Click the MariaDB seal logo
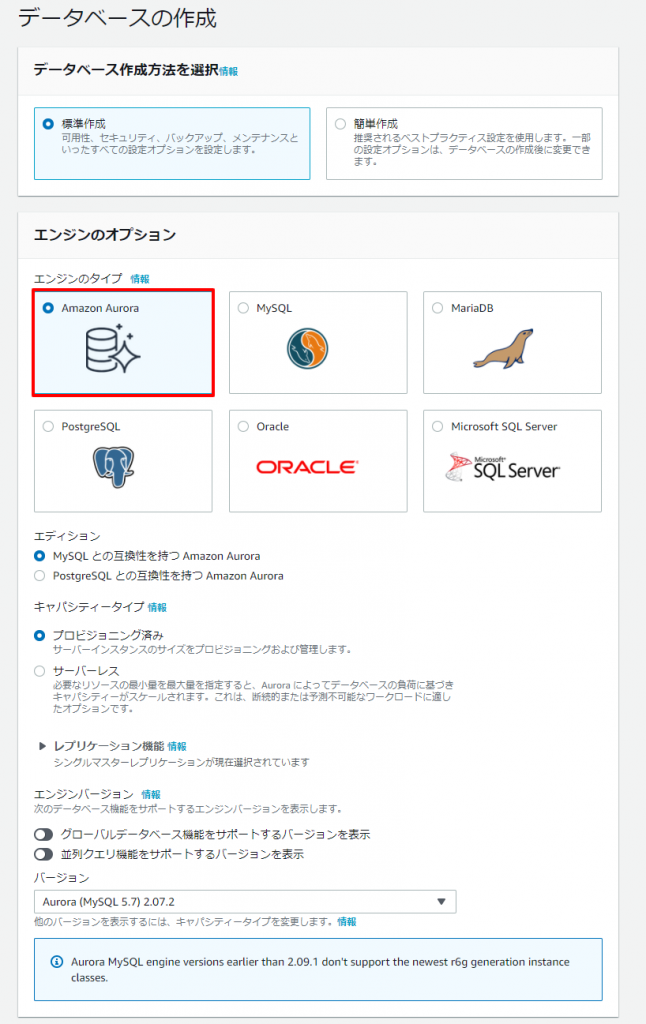Viewport: 646px width, 1024px height. coord(504,349)
